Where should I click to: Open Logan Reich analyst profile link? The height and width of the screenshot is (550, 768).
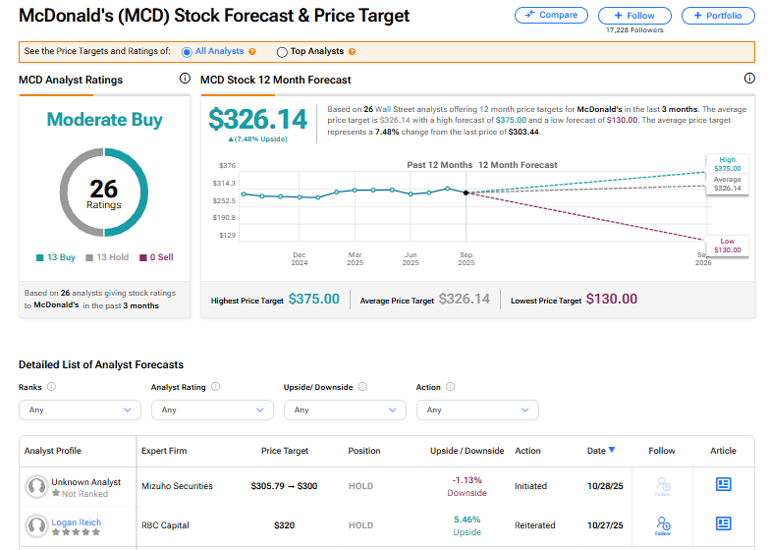(x=76, y=522)
